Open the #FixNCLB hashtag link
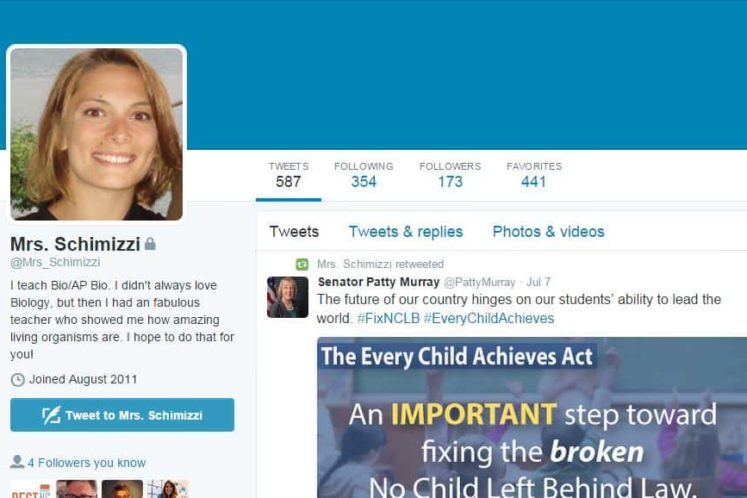This screenshot has width=747, height=498. click(x=388, y=318)
